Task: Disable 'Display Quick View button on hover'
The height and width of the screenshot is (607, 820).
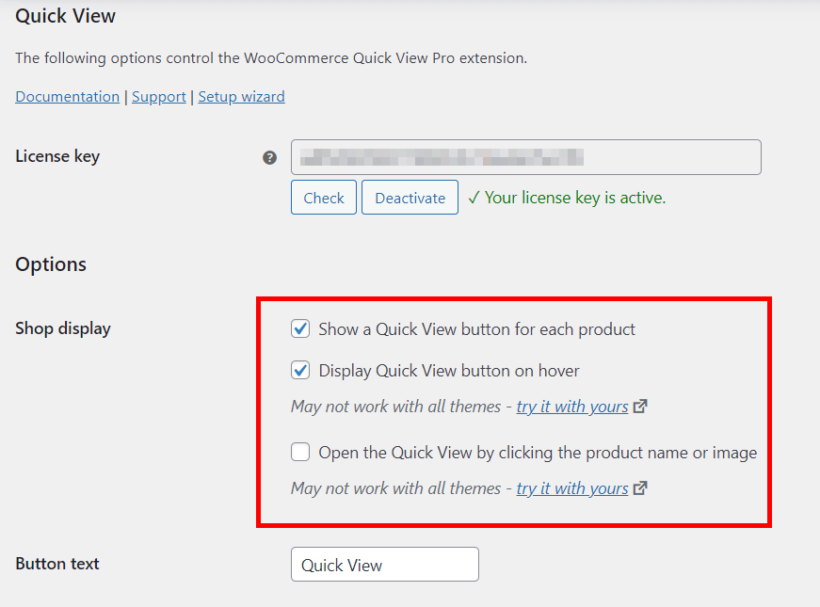Action: [x=301, y=370]
